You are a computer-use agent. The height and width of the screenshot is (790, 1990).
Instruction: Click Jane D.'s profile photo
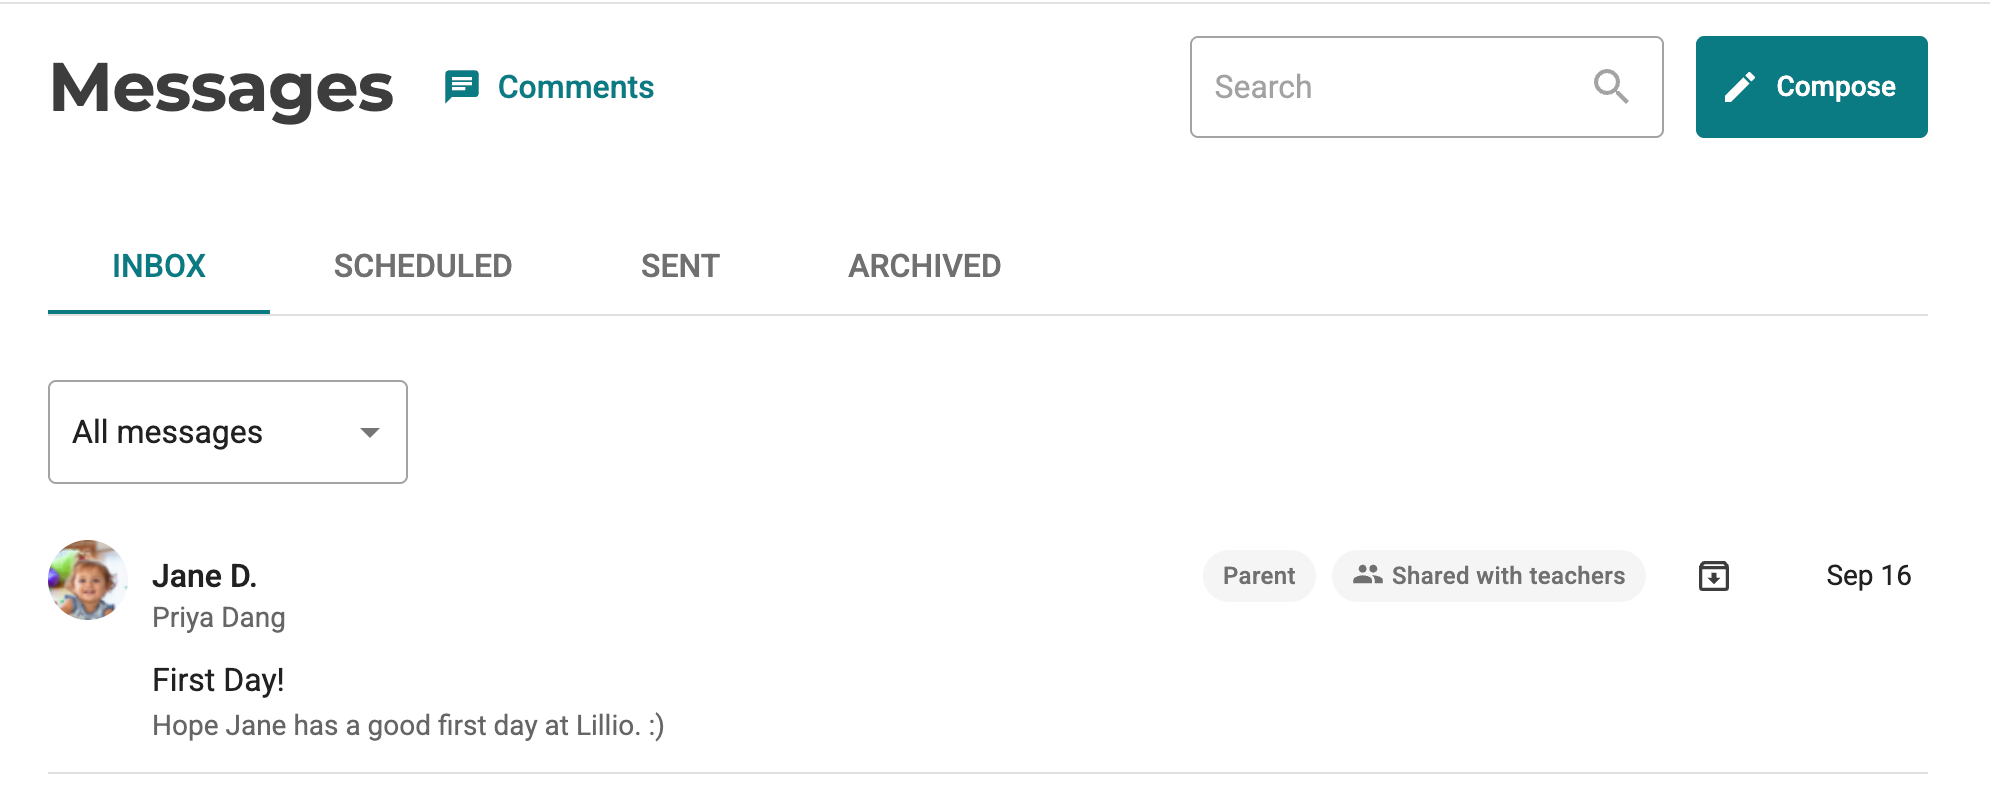(x=88, y=580)
